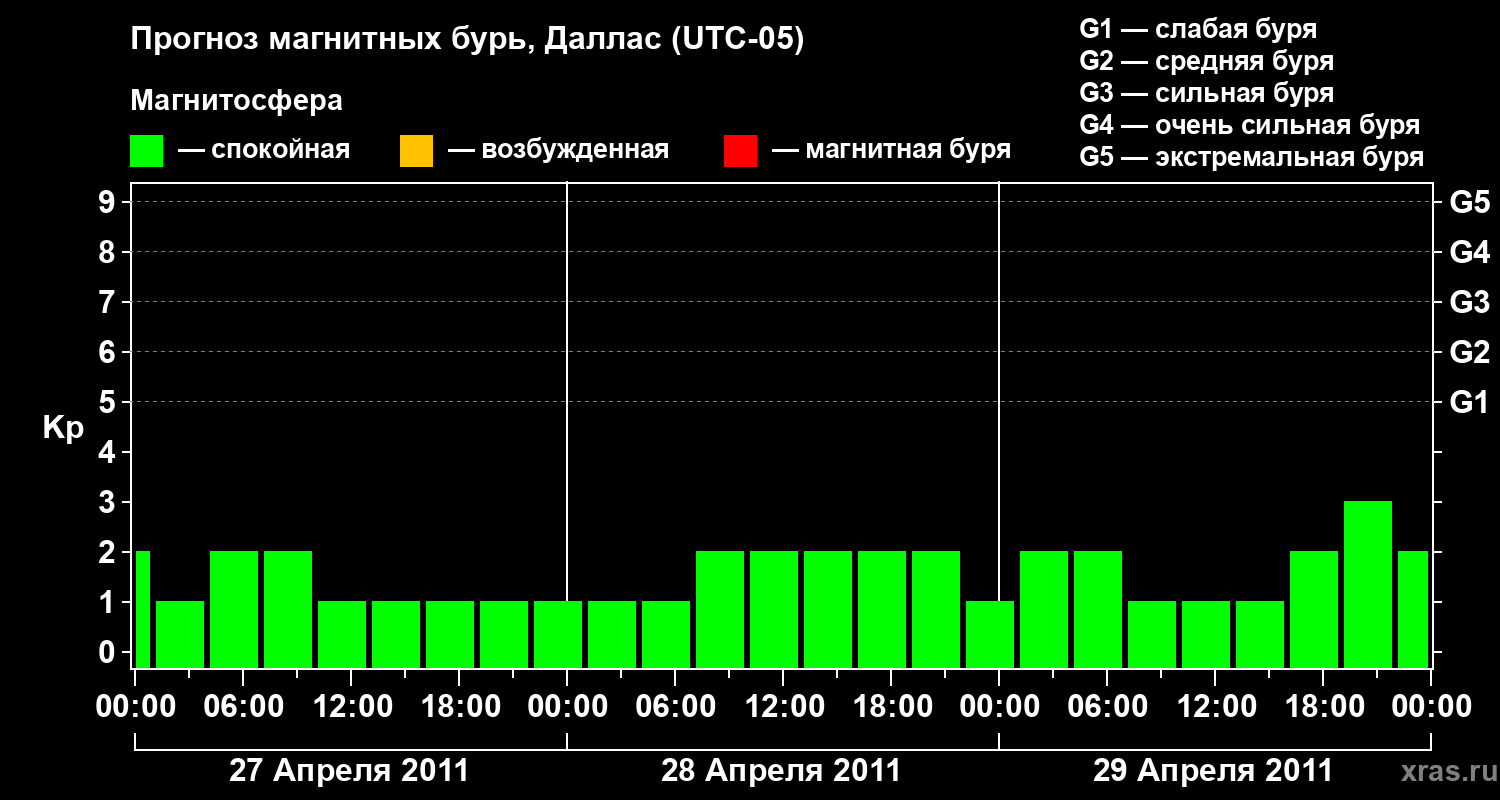Click the '18:00' time label above 27 Апреля

[459, 707]
